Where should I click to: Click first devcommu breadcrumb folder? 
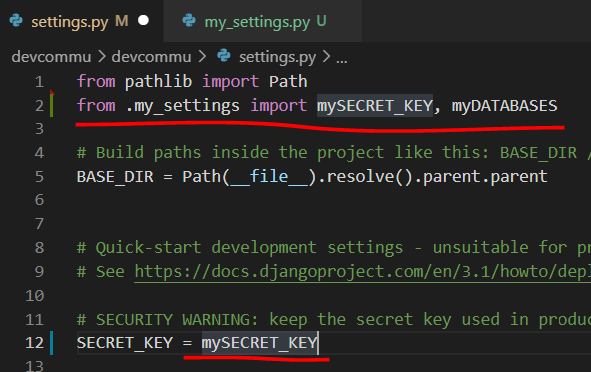point(51,57)
